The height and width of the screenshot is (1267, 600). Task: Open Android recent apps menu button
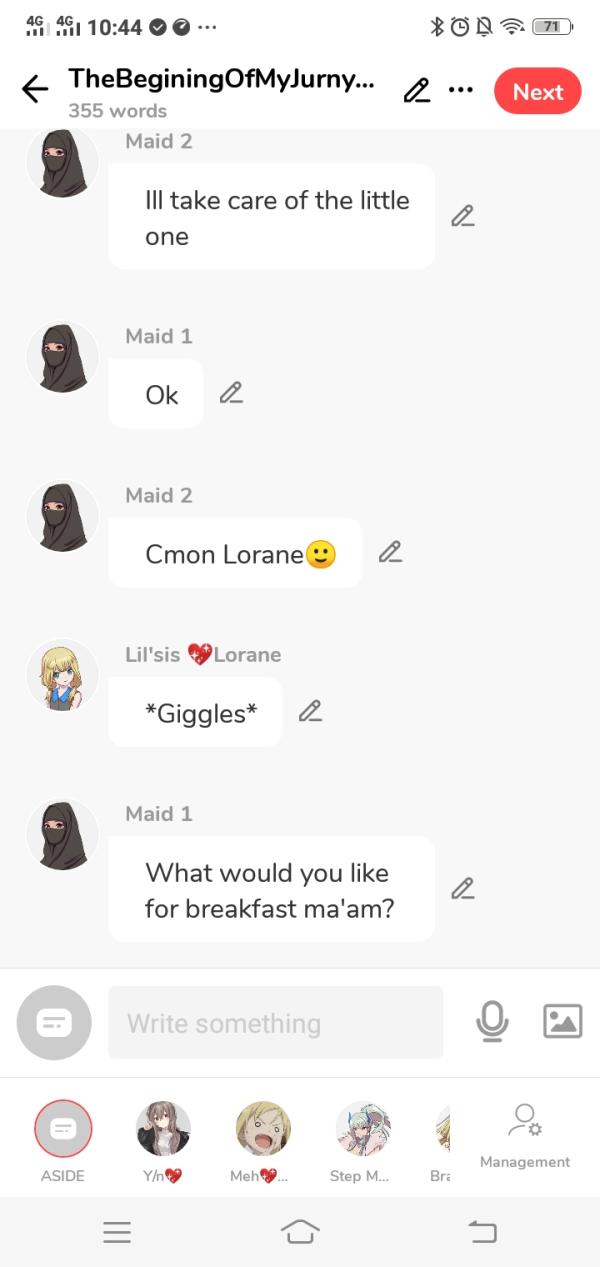click(x=117, y=1233)
